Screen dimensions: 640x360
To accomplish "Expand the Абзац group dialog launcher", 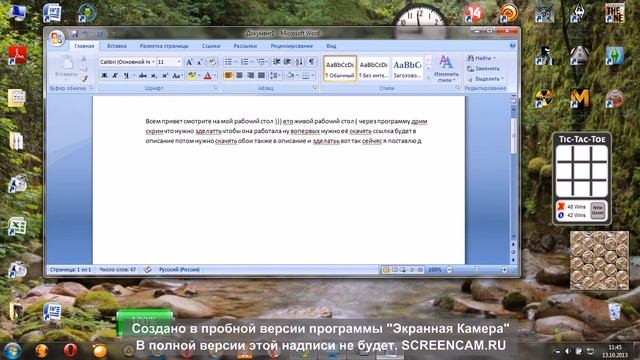I will pos(315,88).
